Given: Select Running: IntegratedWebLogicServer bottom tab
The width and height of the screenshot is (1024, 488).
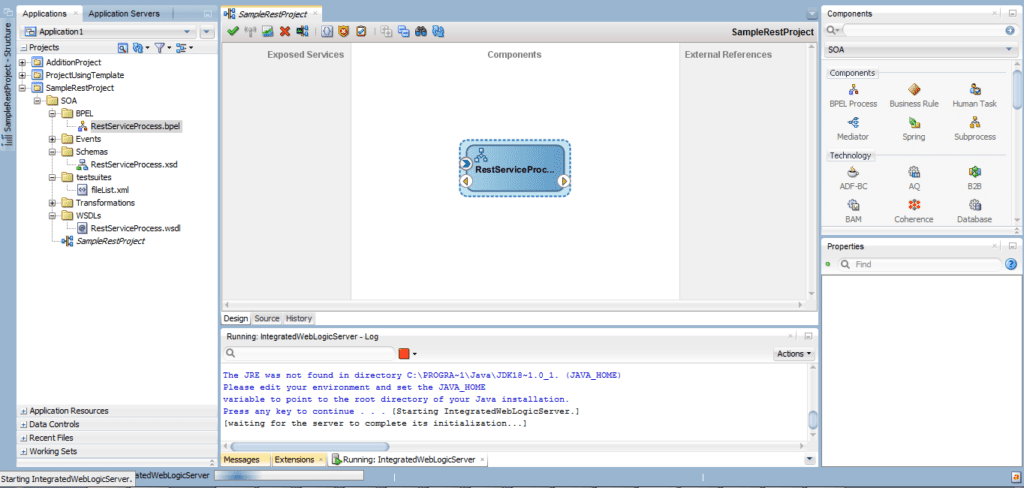Looking at the screenshot, I should pyautogui.click(x=409, y=459).
